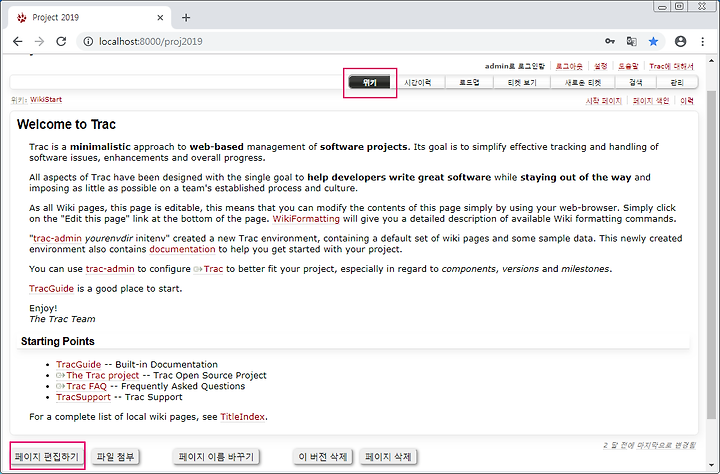Image resolution: width=720 pixels, height=474 pixels.
Task: Focus the address bar with localhost:8000/proj2019
Action: pos(340,41)
